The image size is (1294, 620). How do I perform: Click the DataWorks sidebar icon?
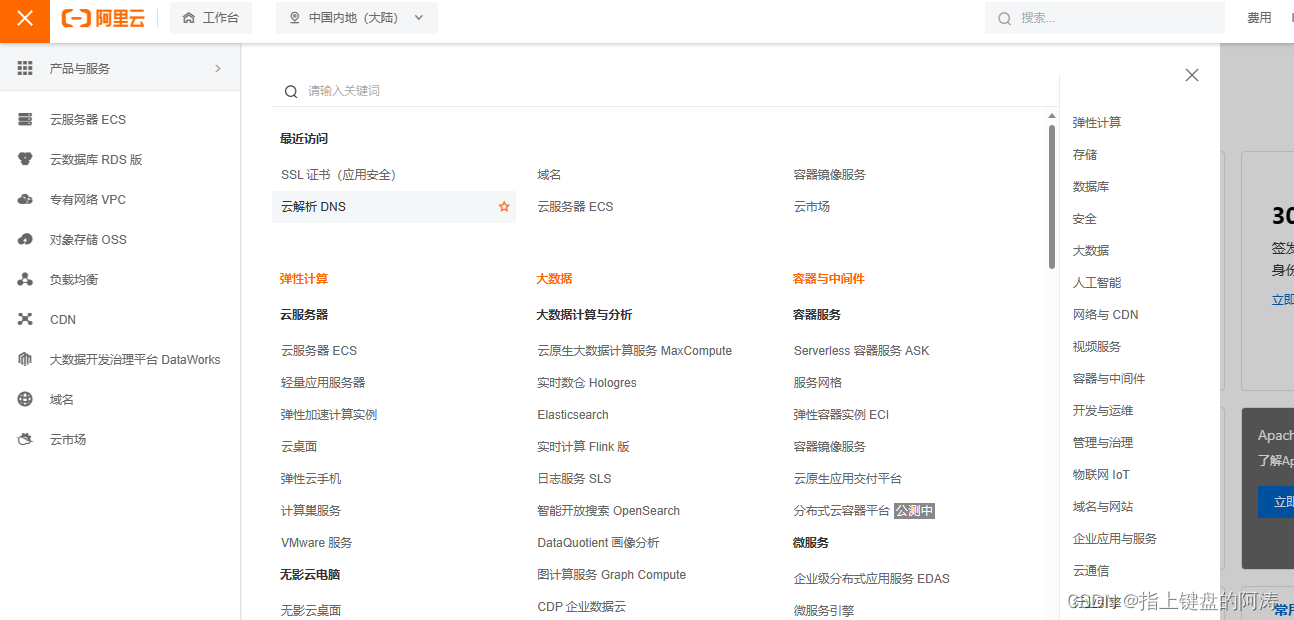[26, 359]
